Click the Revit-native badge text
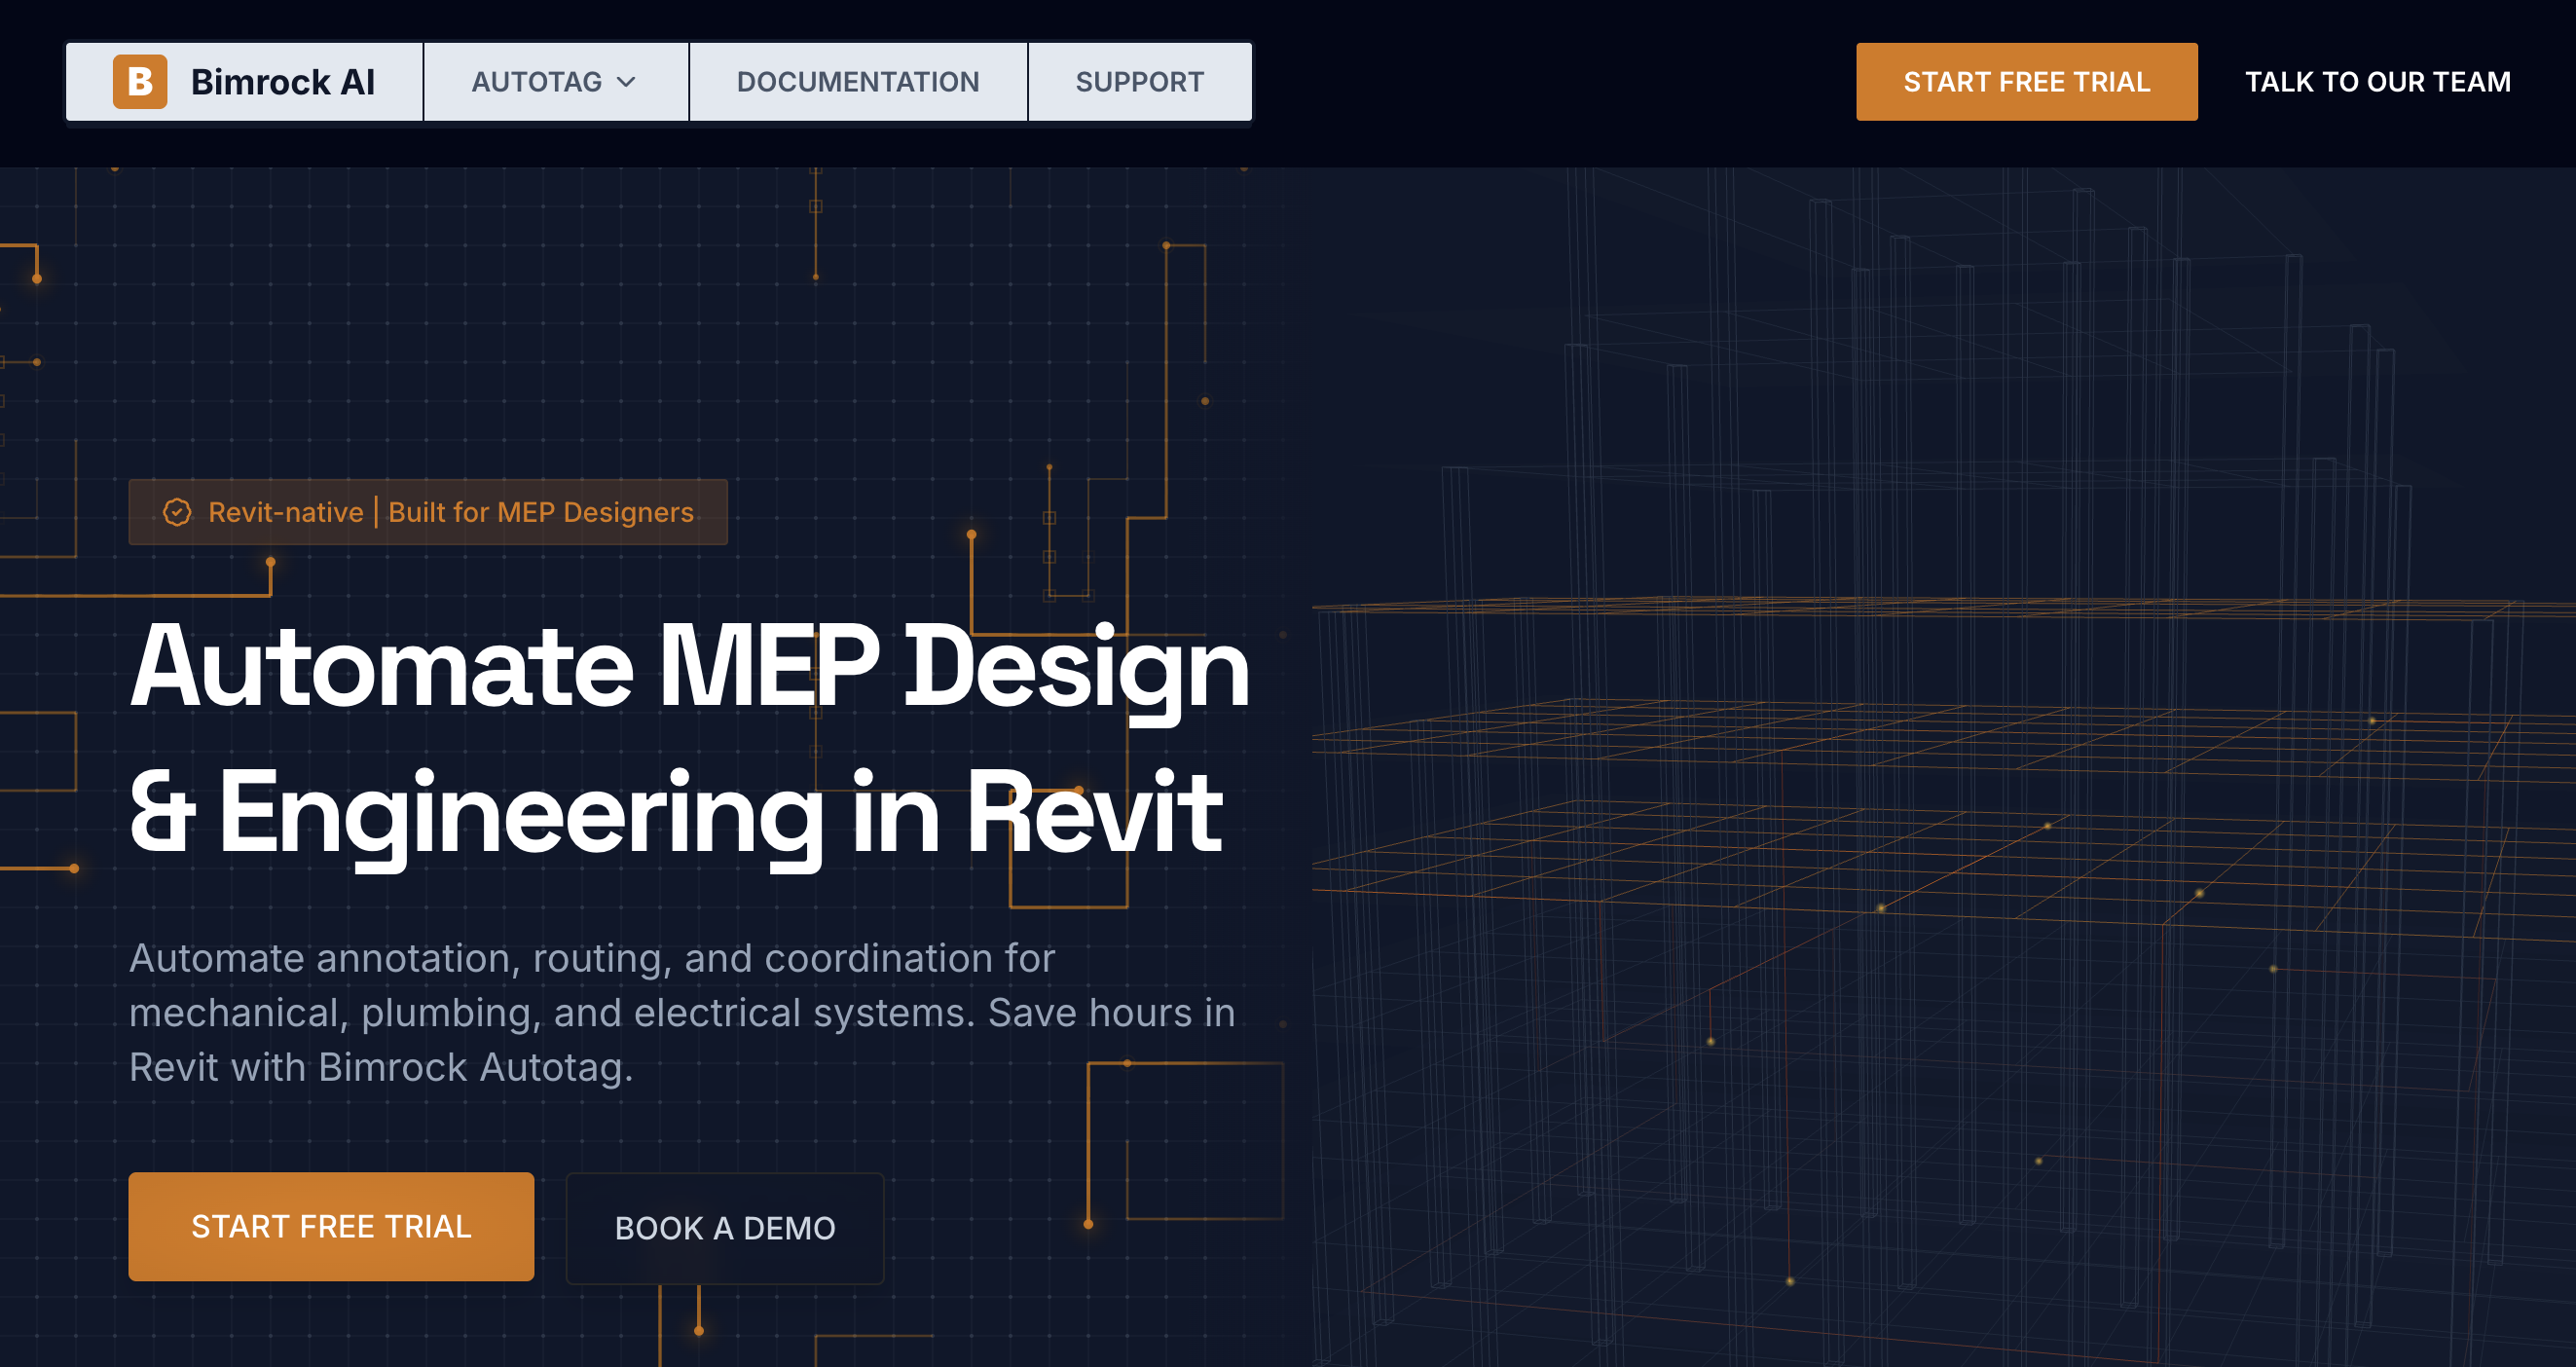 pos(285,512)
